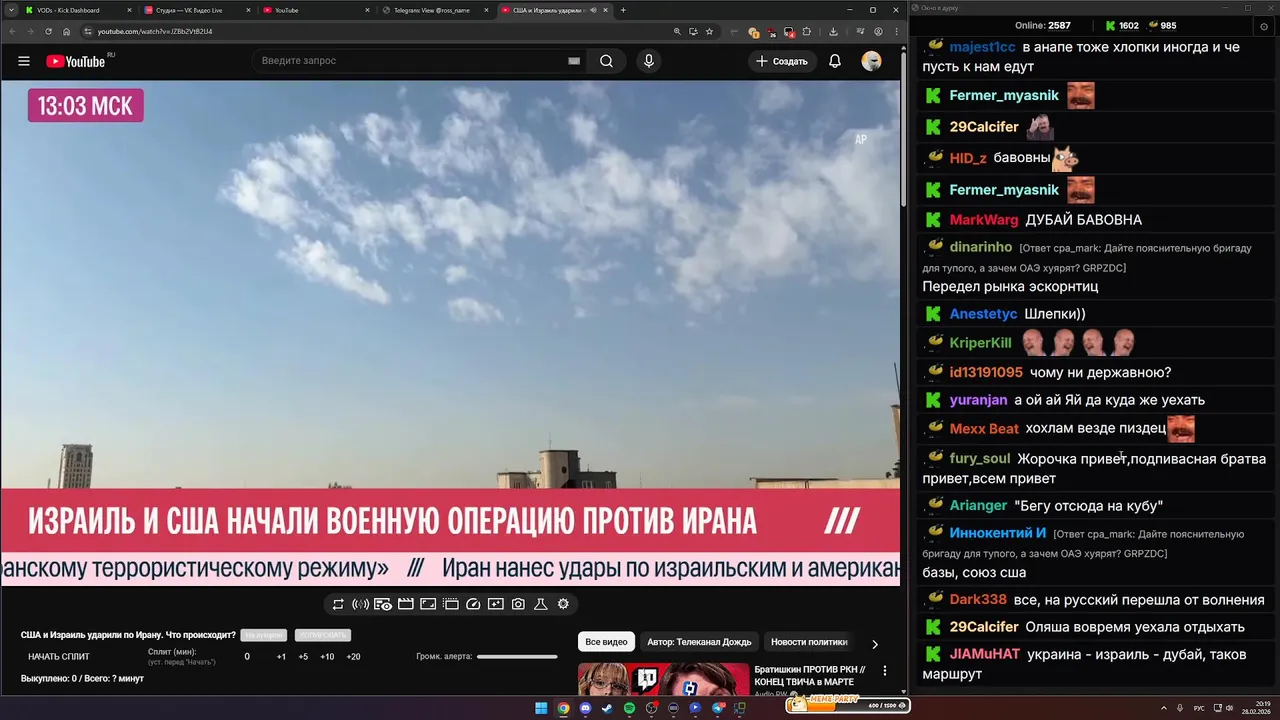The width and height of the screenshot is (1280, 720).
Task: Click username MarkWarg in chat
Action: point(984,220)
